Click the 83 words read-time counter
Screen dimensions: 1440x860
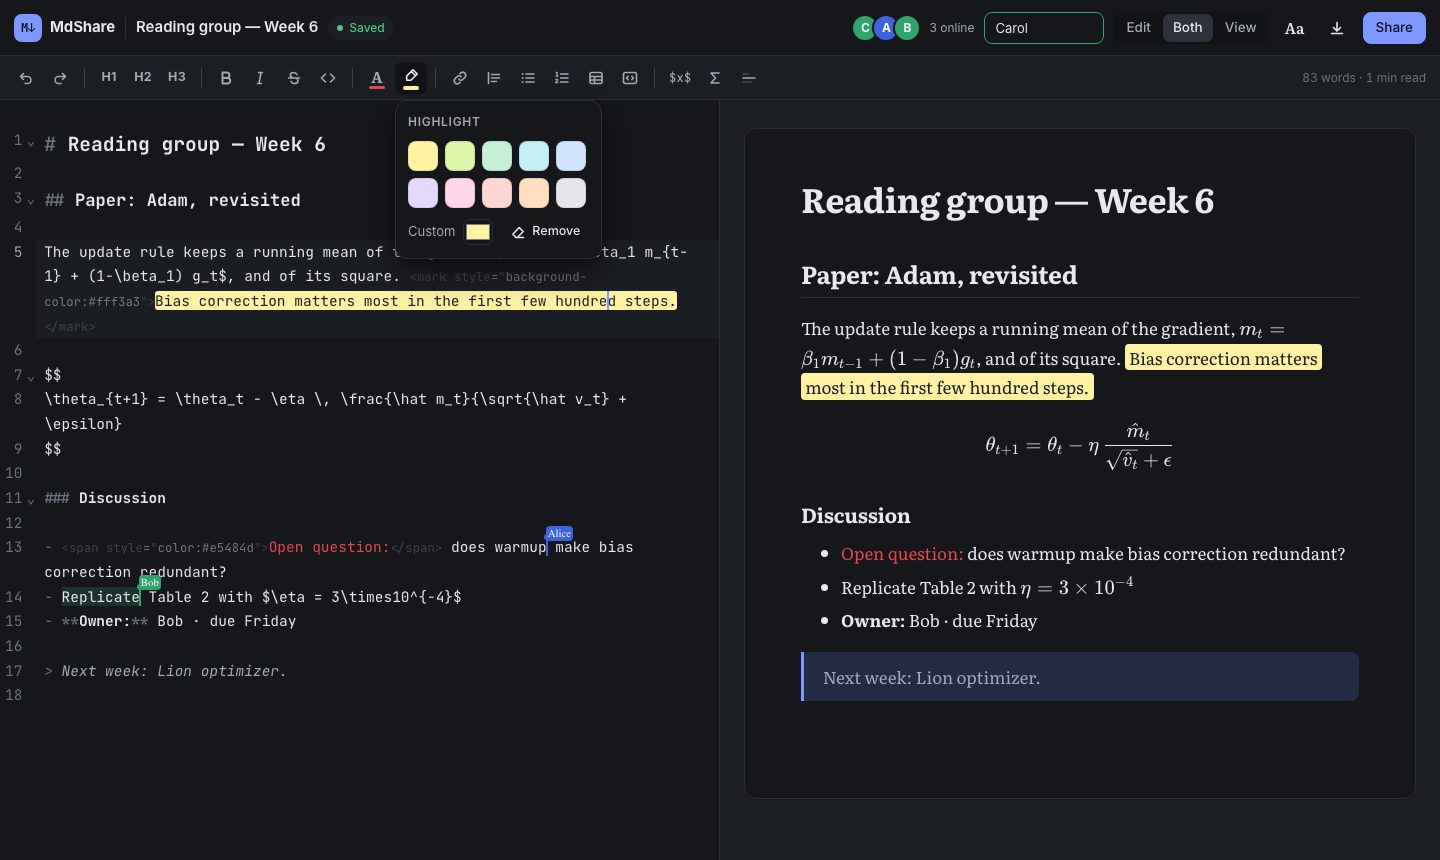point(1364,78)
